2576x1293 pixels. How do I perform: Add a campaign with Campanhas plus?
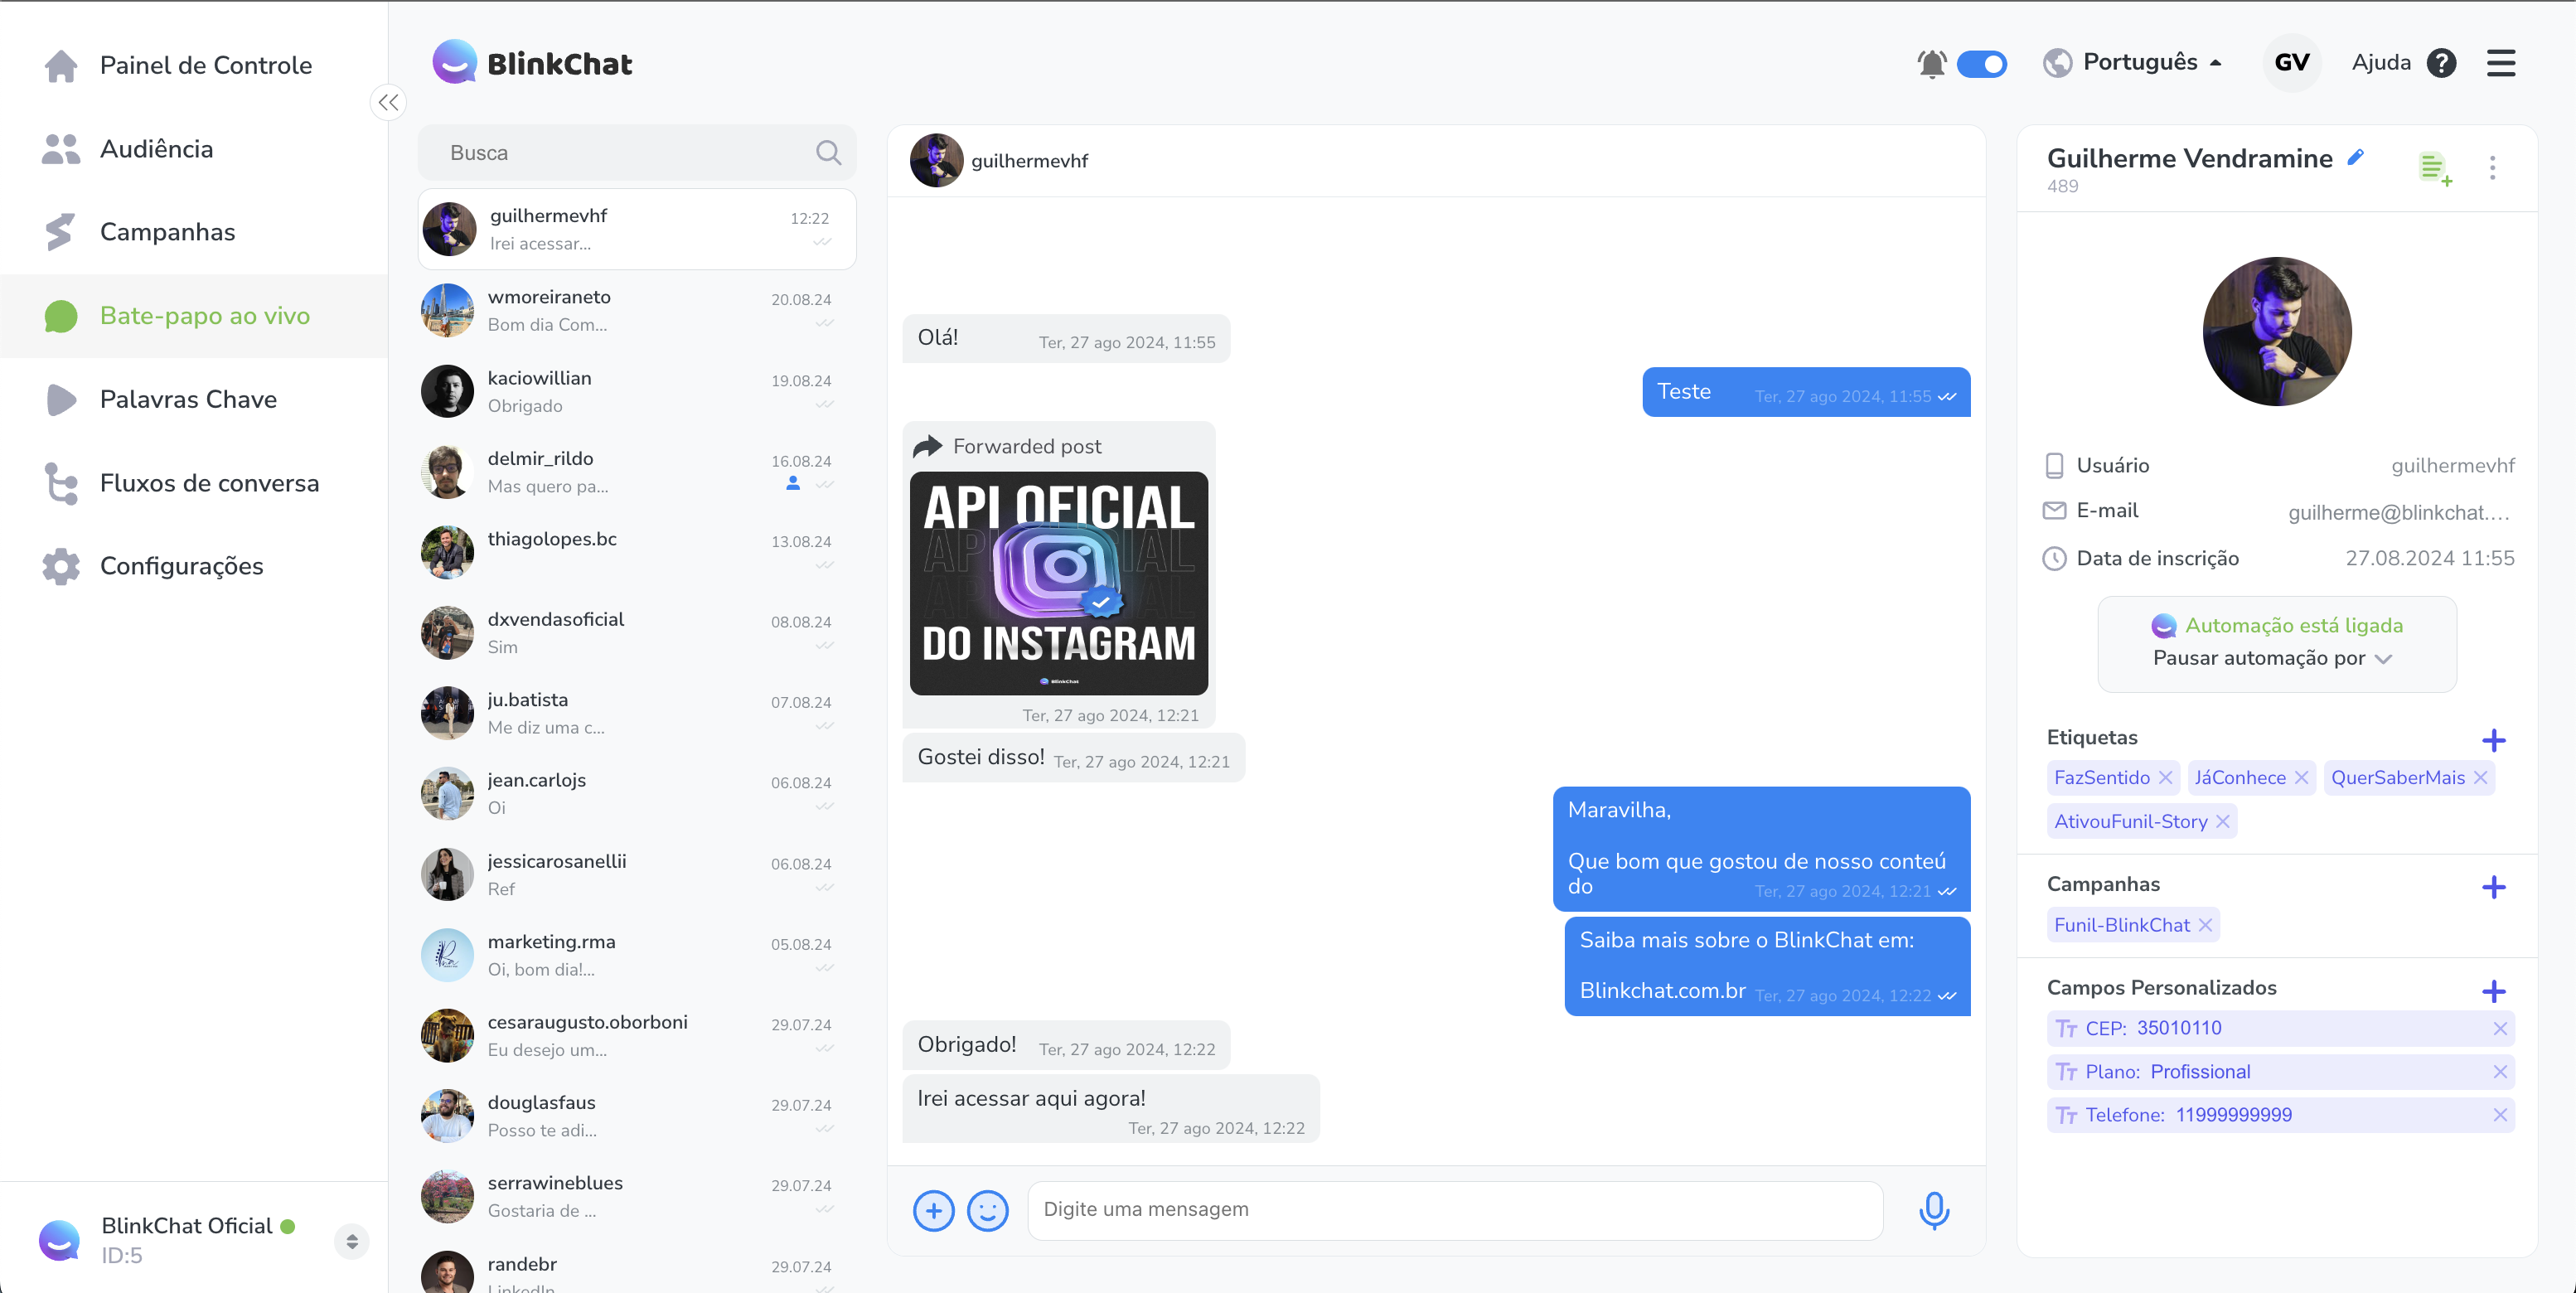2494,887
